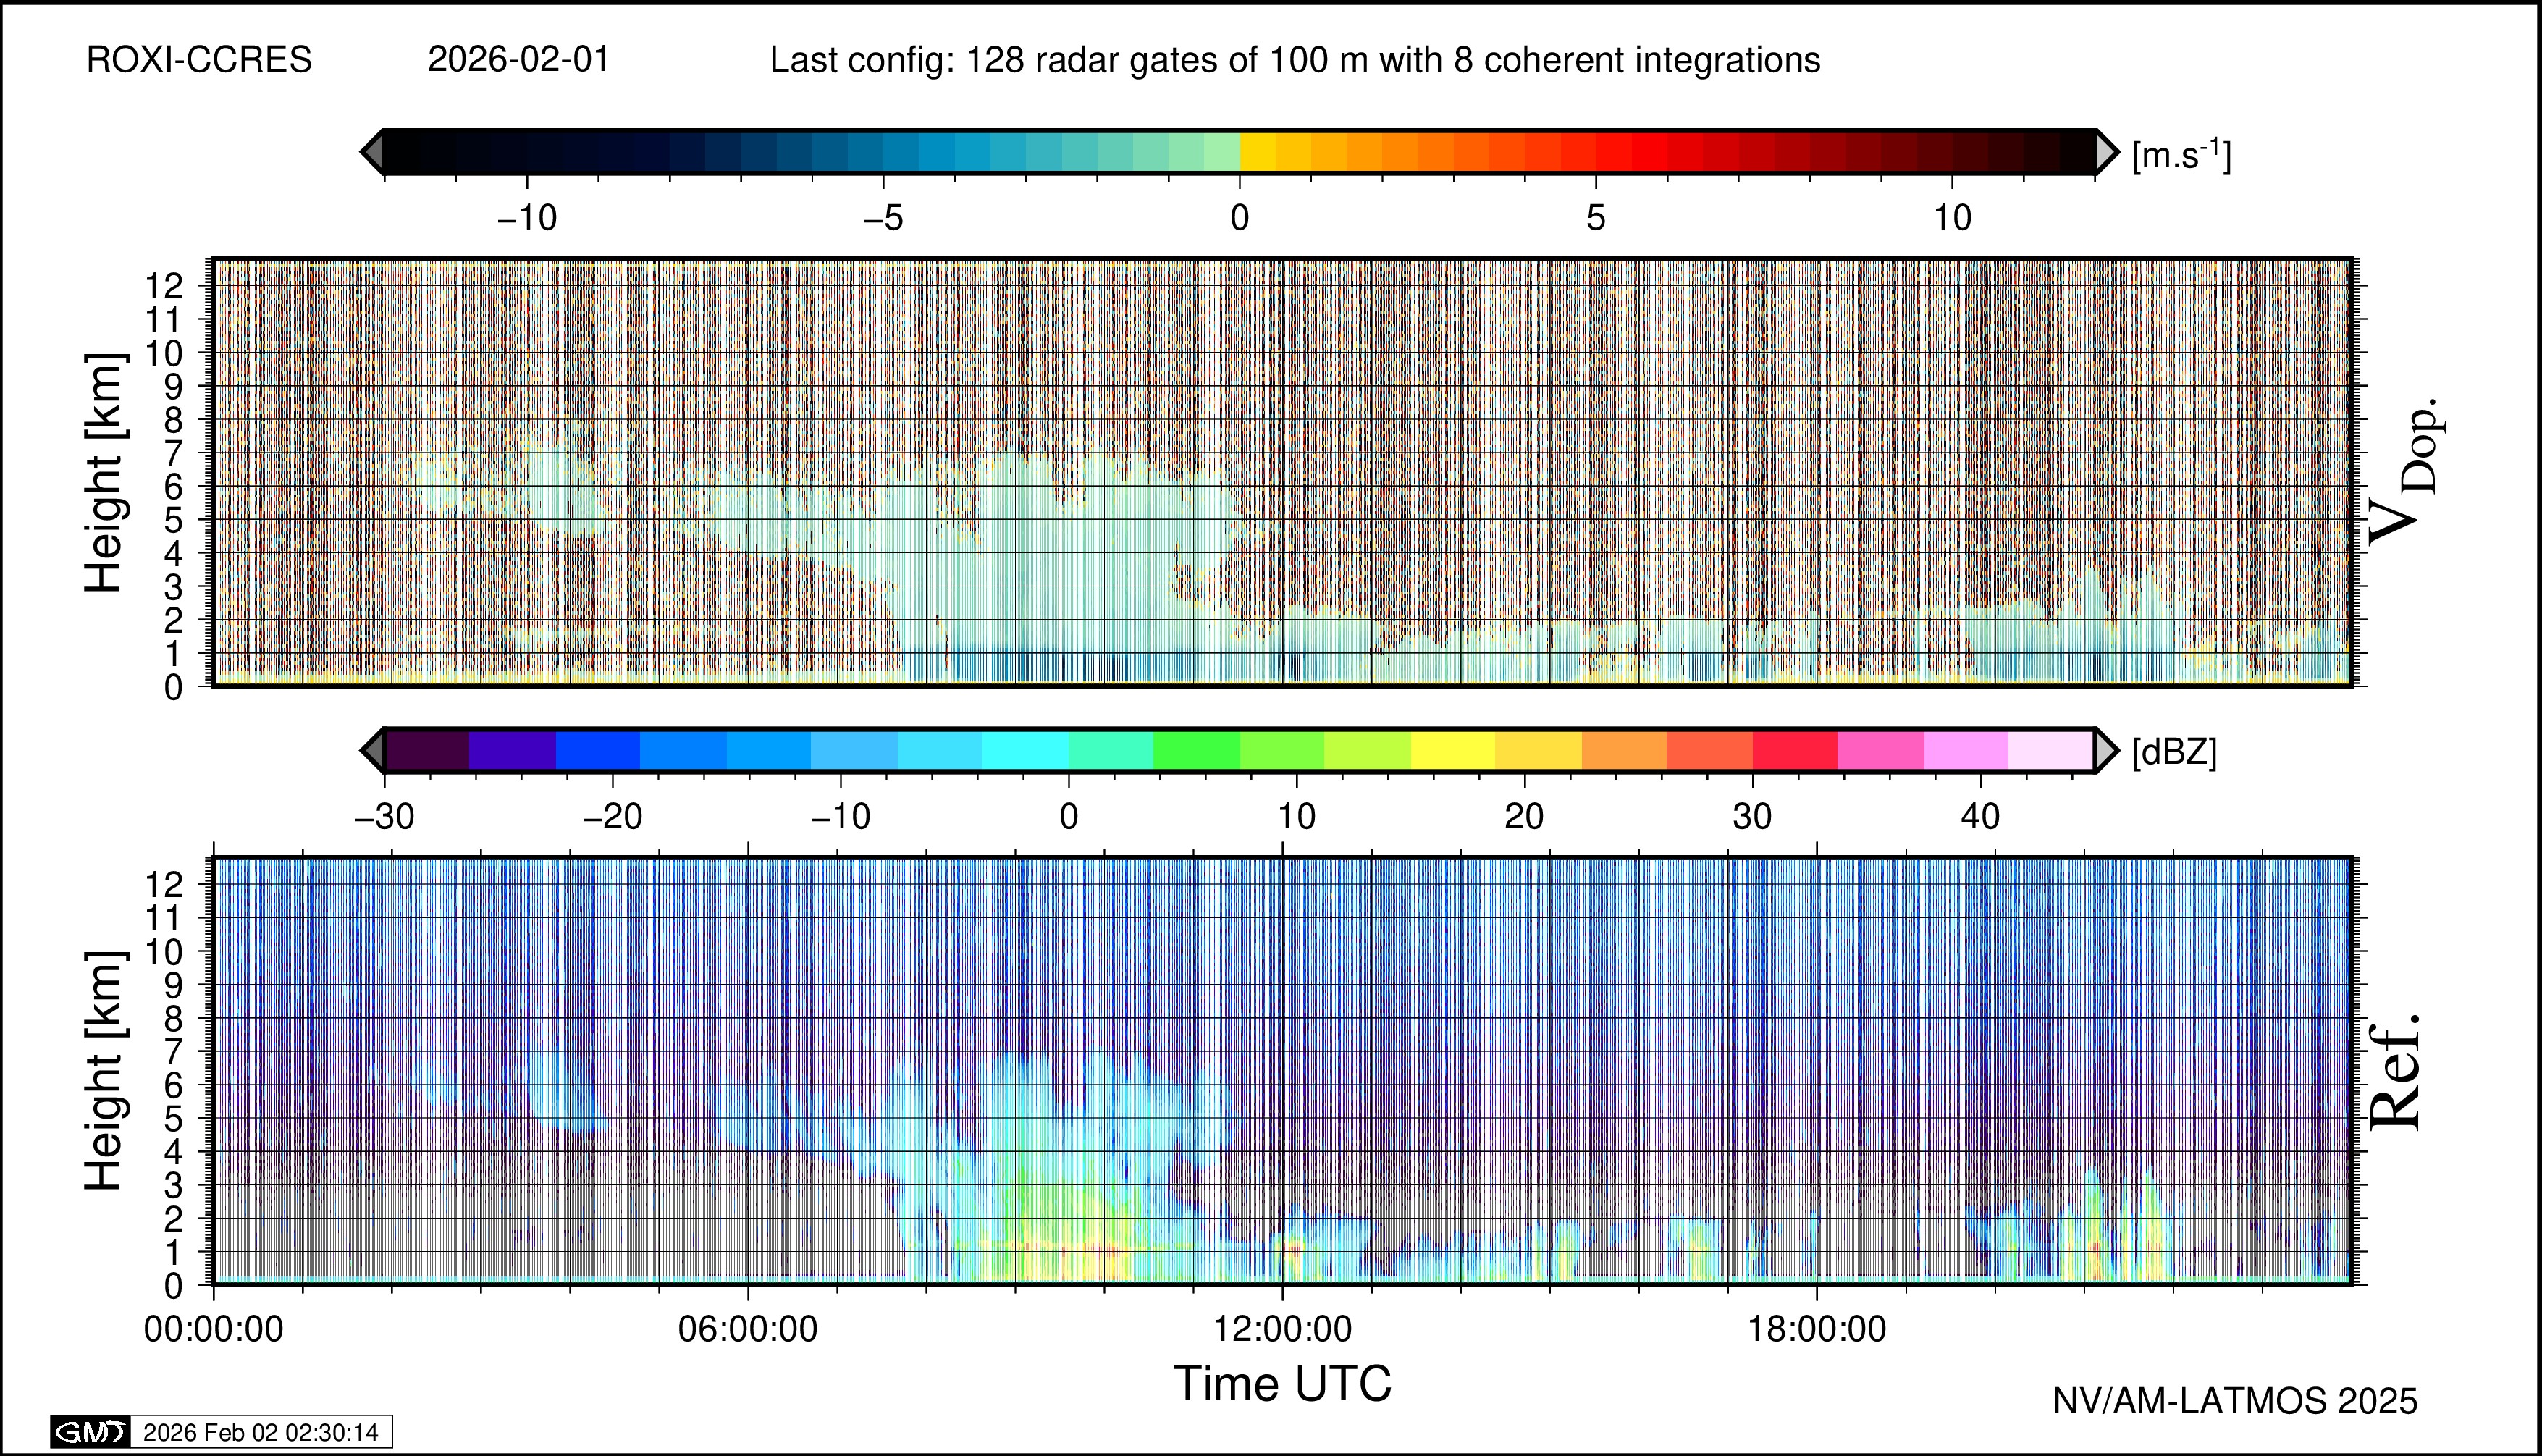Viewport: 2542px width, 1456px height.
Task: Click the 2026 Feb 02 02:30:14 timestamp
Action: [x=260, y=1432]
